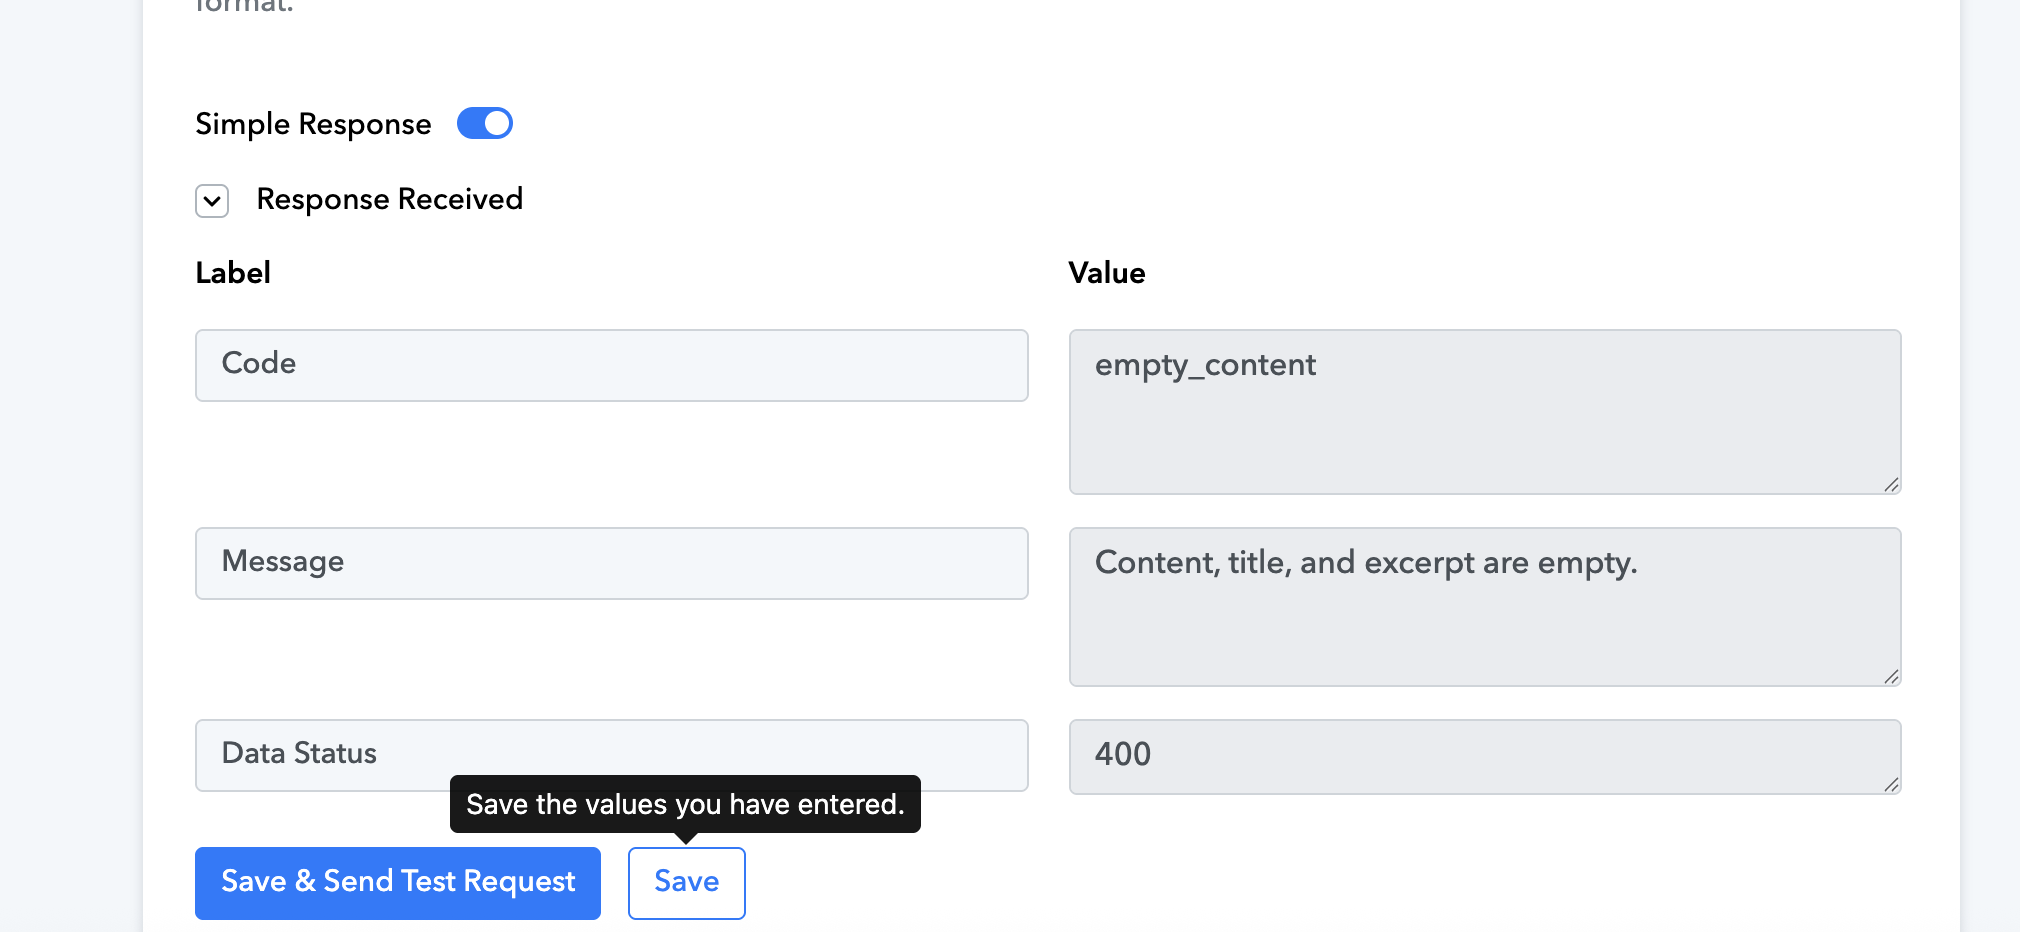Click the knob of the Simple Response switch
This screenshot has height=932, width=2020.
(x=497, y=123)
